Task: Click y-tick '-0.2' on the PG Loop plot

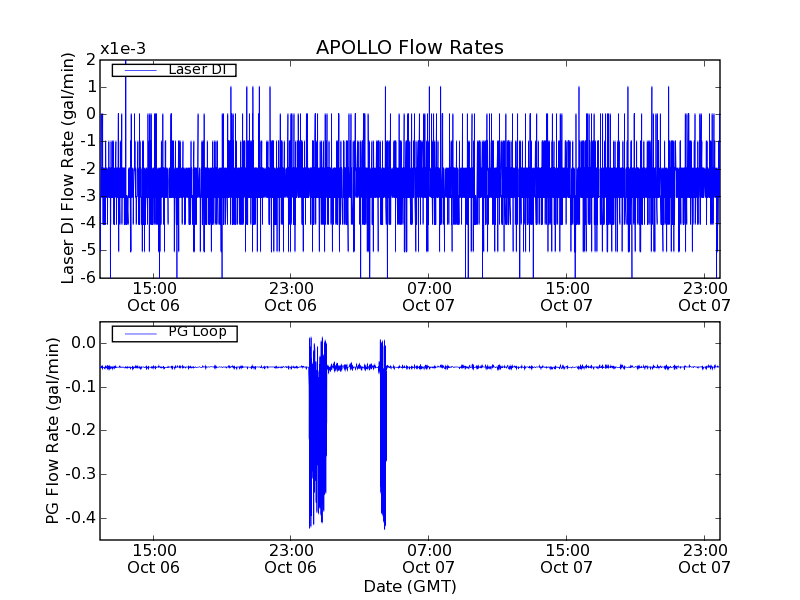Action: 82,430
